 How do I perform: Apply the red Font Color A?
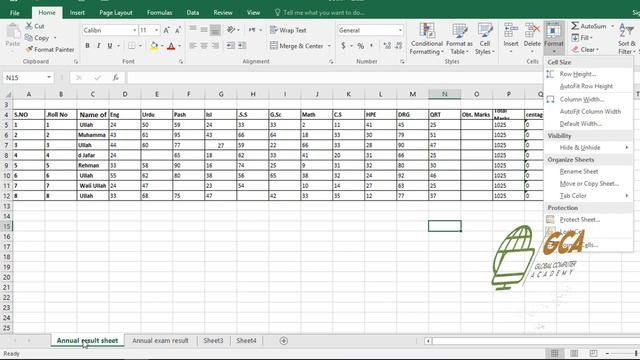click(x=171, y=46)
